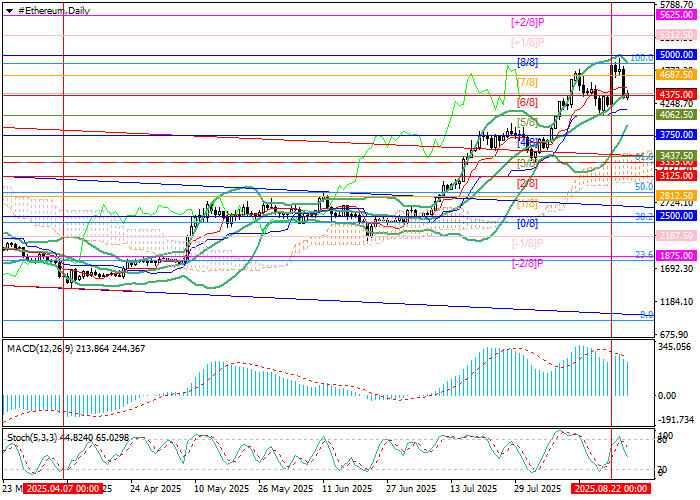This screenshot has width=700, height=500.
Task: Click the 26 May 2025 date label
Action: [x=284, y=489]
